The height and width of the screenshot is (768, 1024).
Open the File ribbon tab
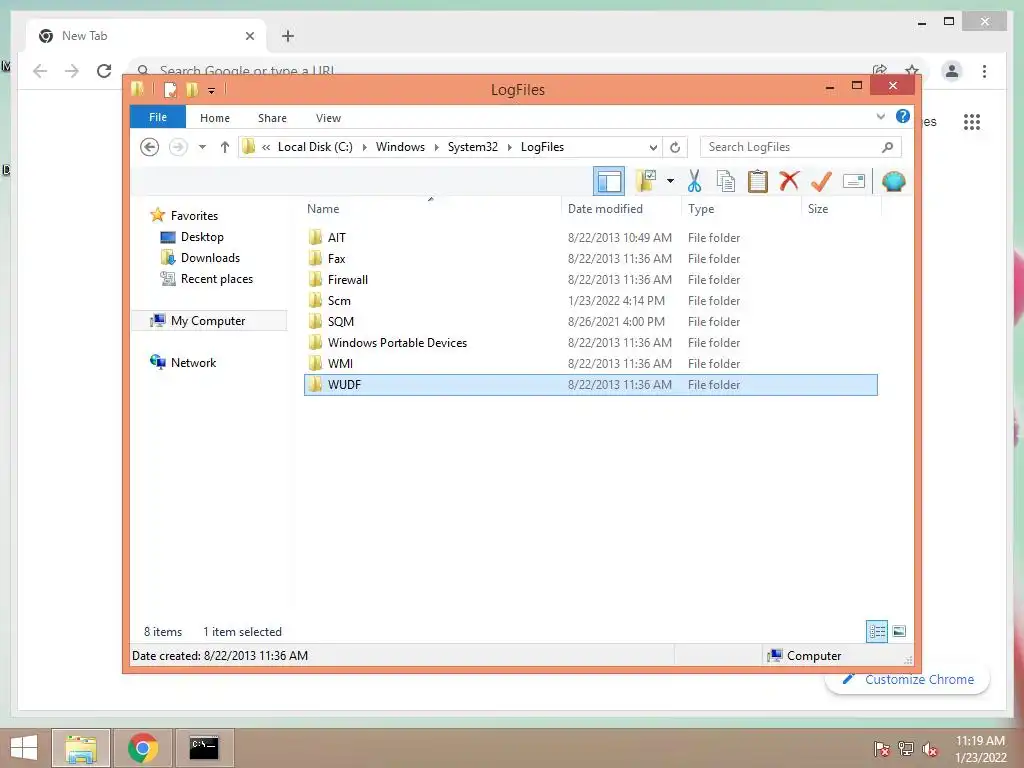click(x=157, y=118)
